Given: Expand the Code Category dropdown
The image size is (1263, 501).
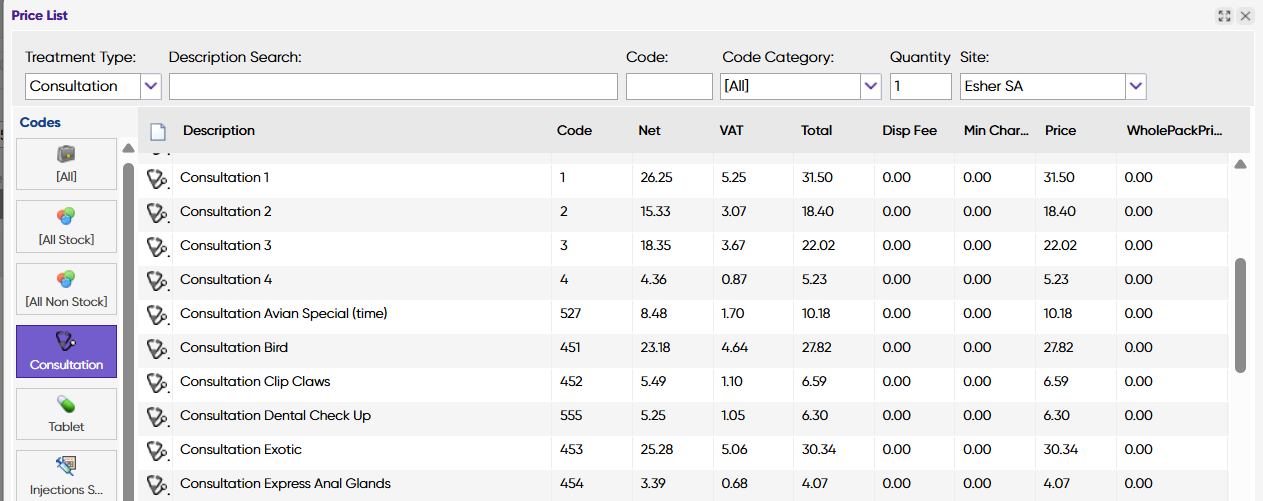Looking at the screenshot, I should [x=870, y=86].
